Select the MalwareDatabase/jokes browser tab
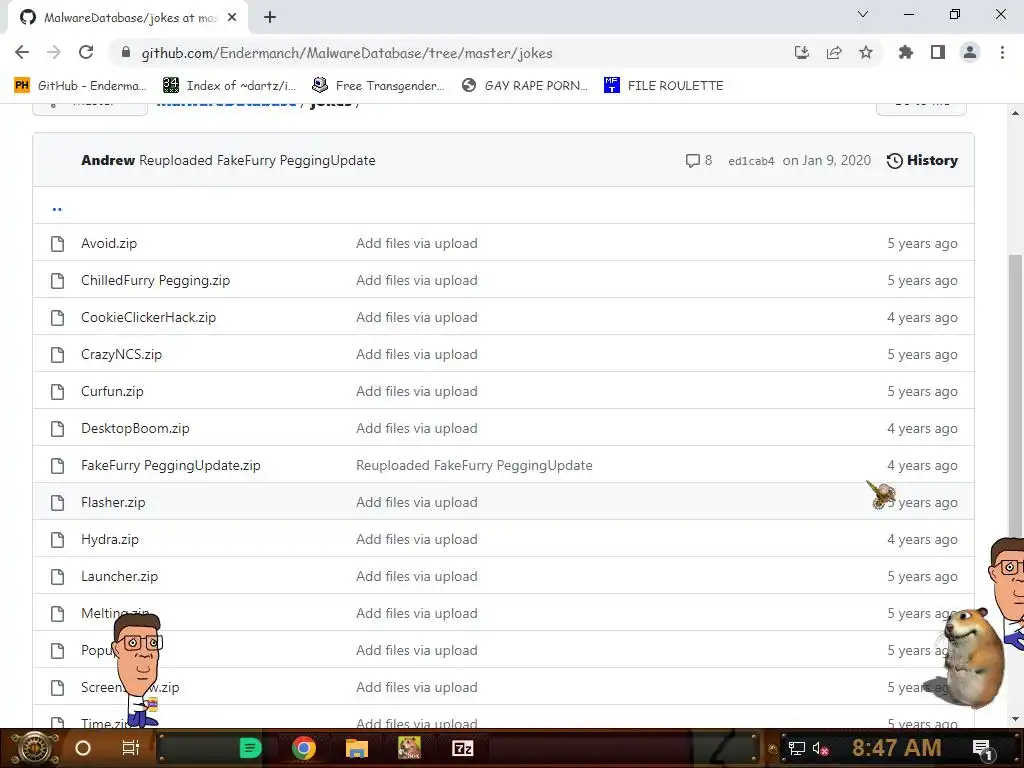This screenshot has width=1024, height=768. (x=128, y=18)
